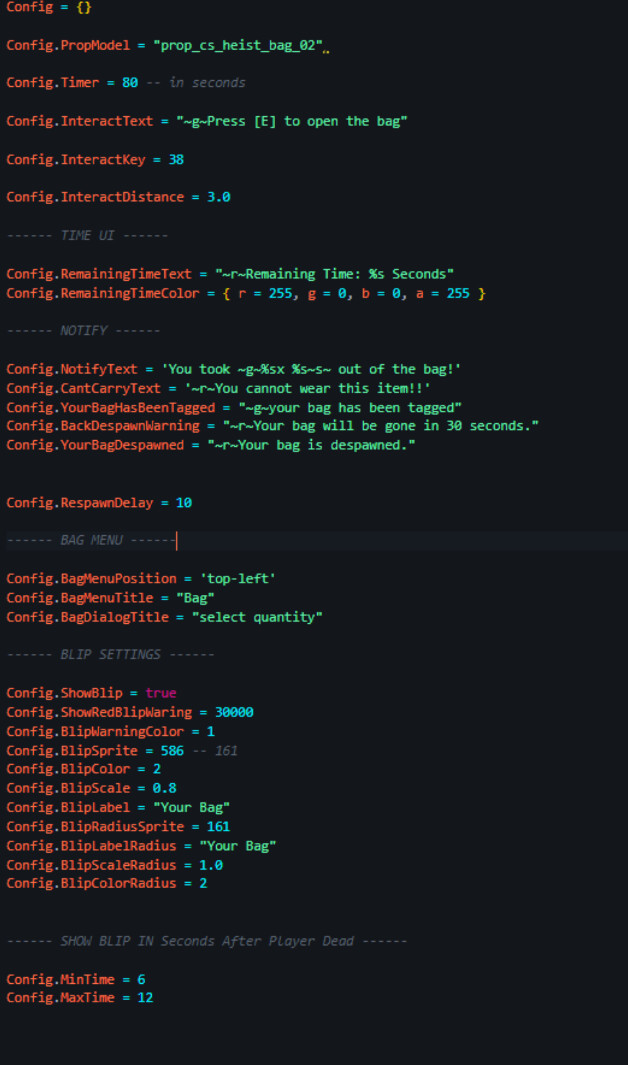Click the ShowRedBlipWaring value 30000
Image resolution: width=628 pixels, height=1065 pixels.
tap(234, 712)
